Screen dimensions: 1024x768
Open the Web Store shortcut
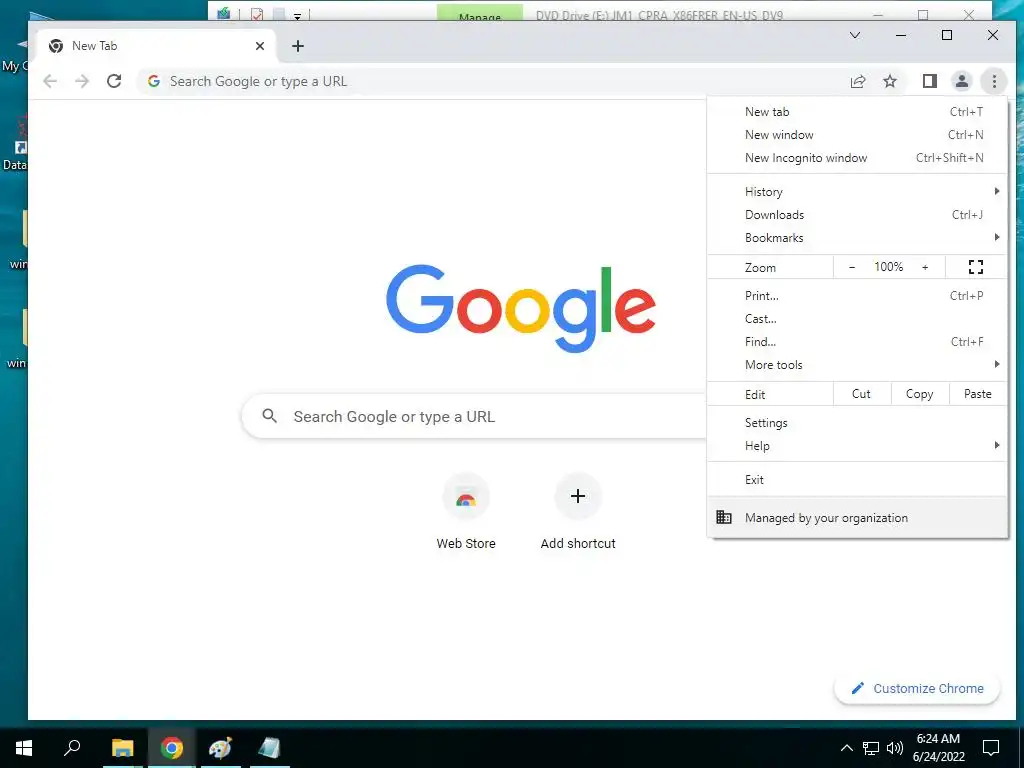click(x=466, y=513)
